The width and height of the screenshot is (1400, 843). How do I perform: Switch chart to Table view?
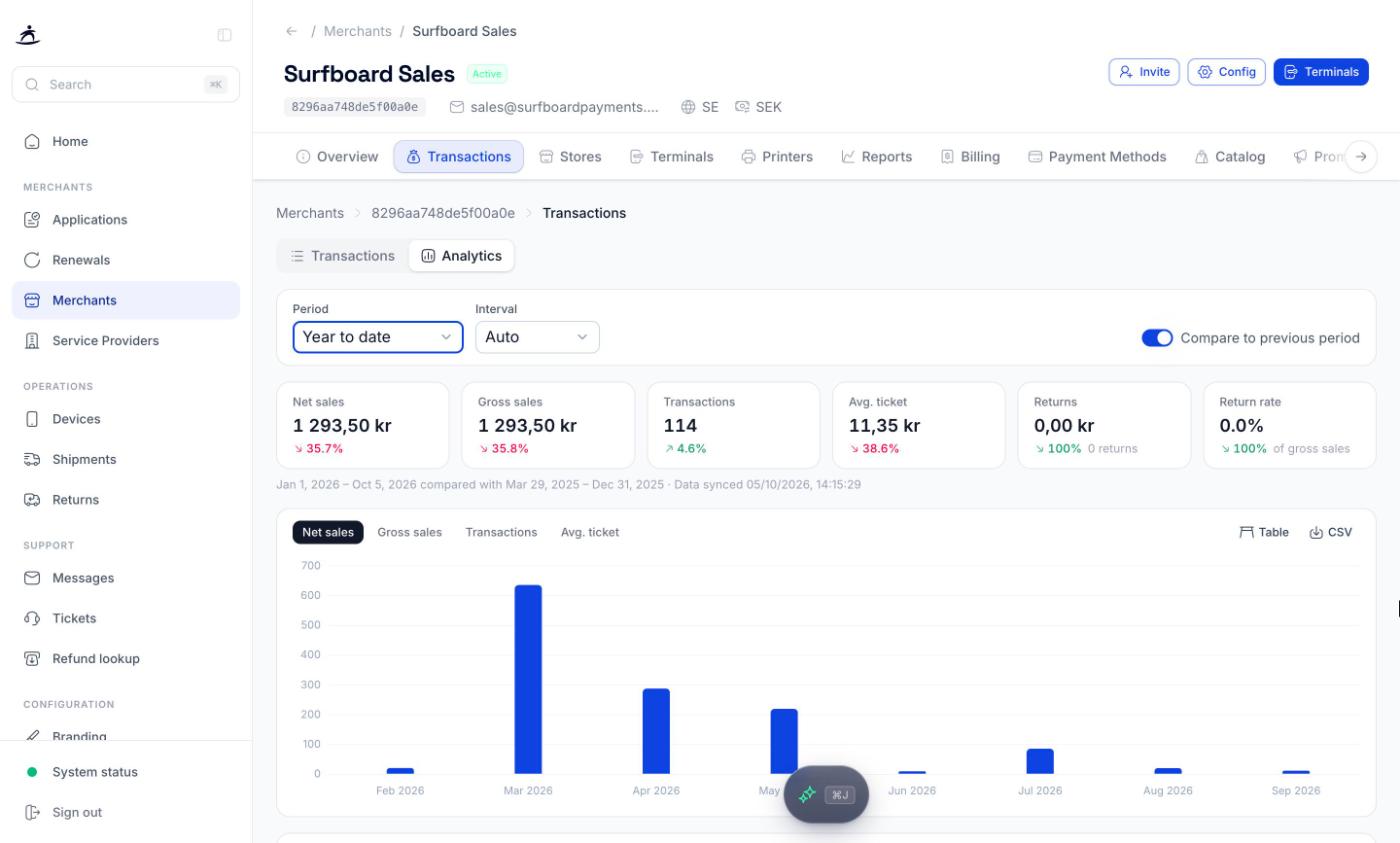coord(1264,532)
